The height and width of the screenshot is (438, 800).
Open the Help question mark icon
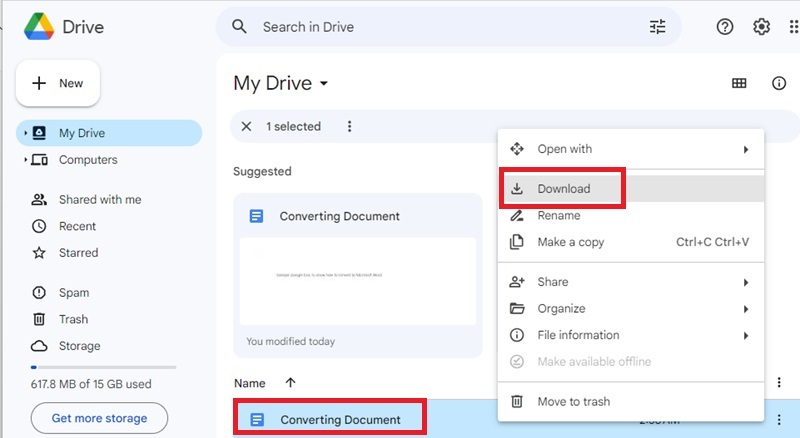724,27
